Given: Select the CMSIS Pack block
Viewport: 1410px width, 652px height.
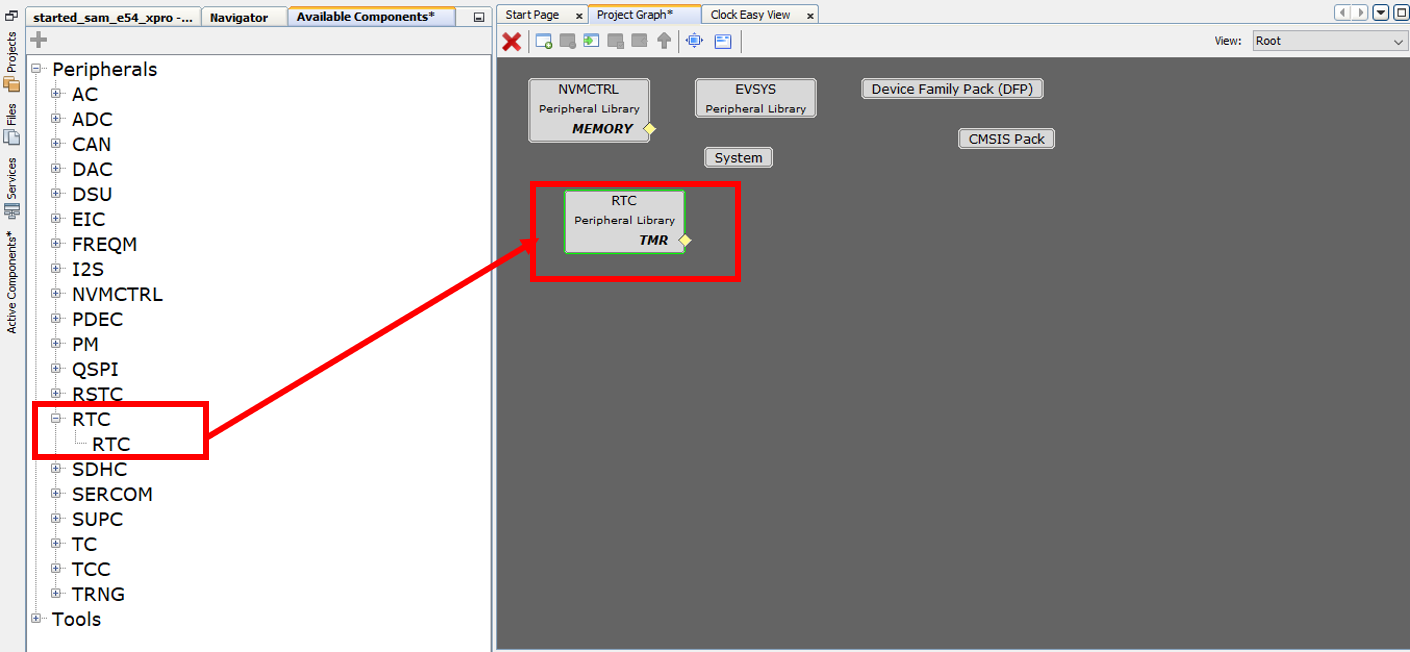Looking at the screenshot, I should (1005, 138).
